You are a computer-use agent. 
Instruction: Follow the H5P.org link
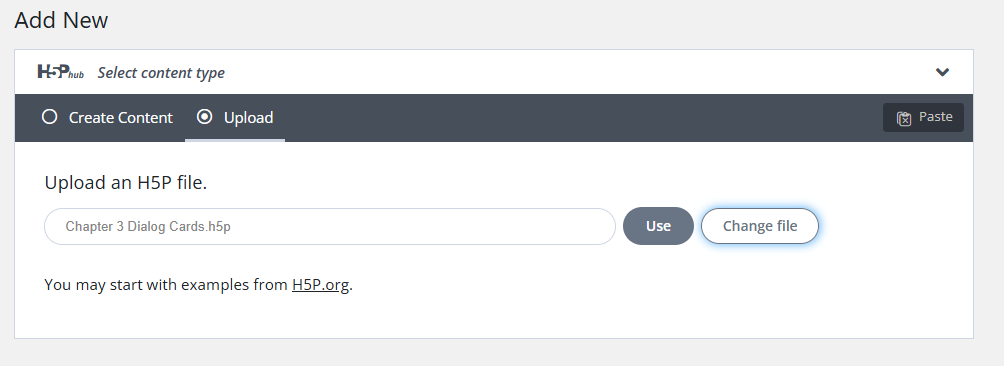click(320, 285)
